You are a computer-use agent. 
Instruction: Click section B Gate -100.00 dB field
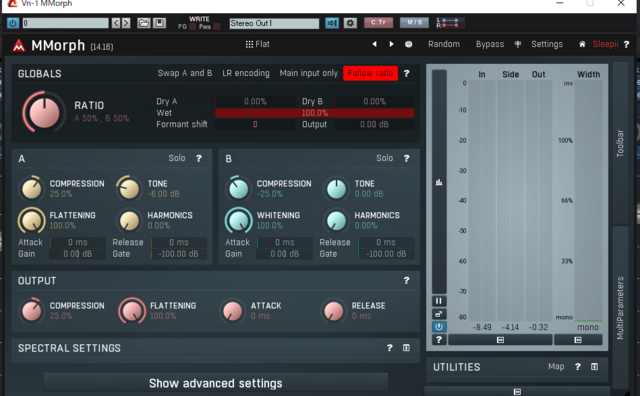[x=386, y=254]
